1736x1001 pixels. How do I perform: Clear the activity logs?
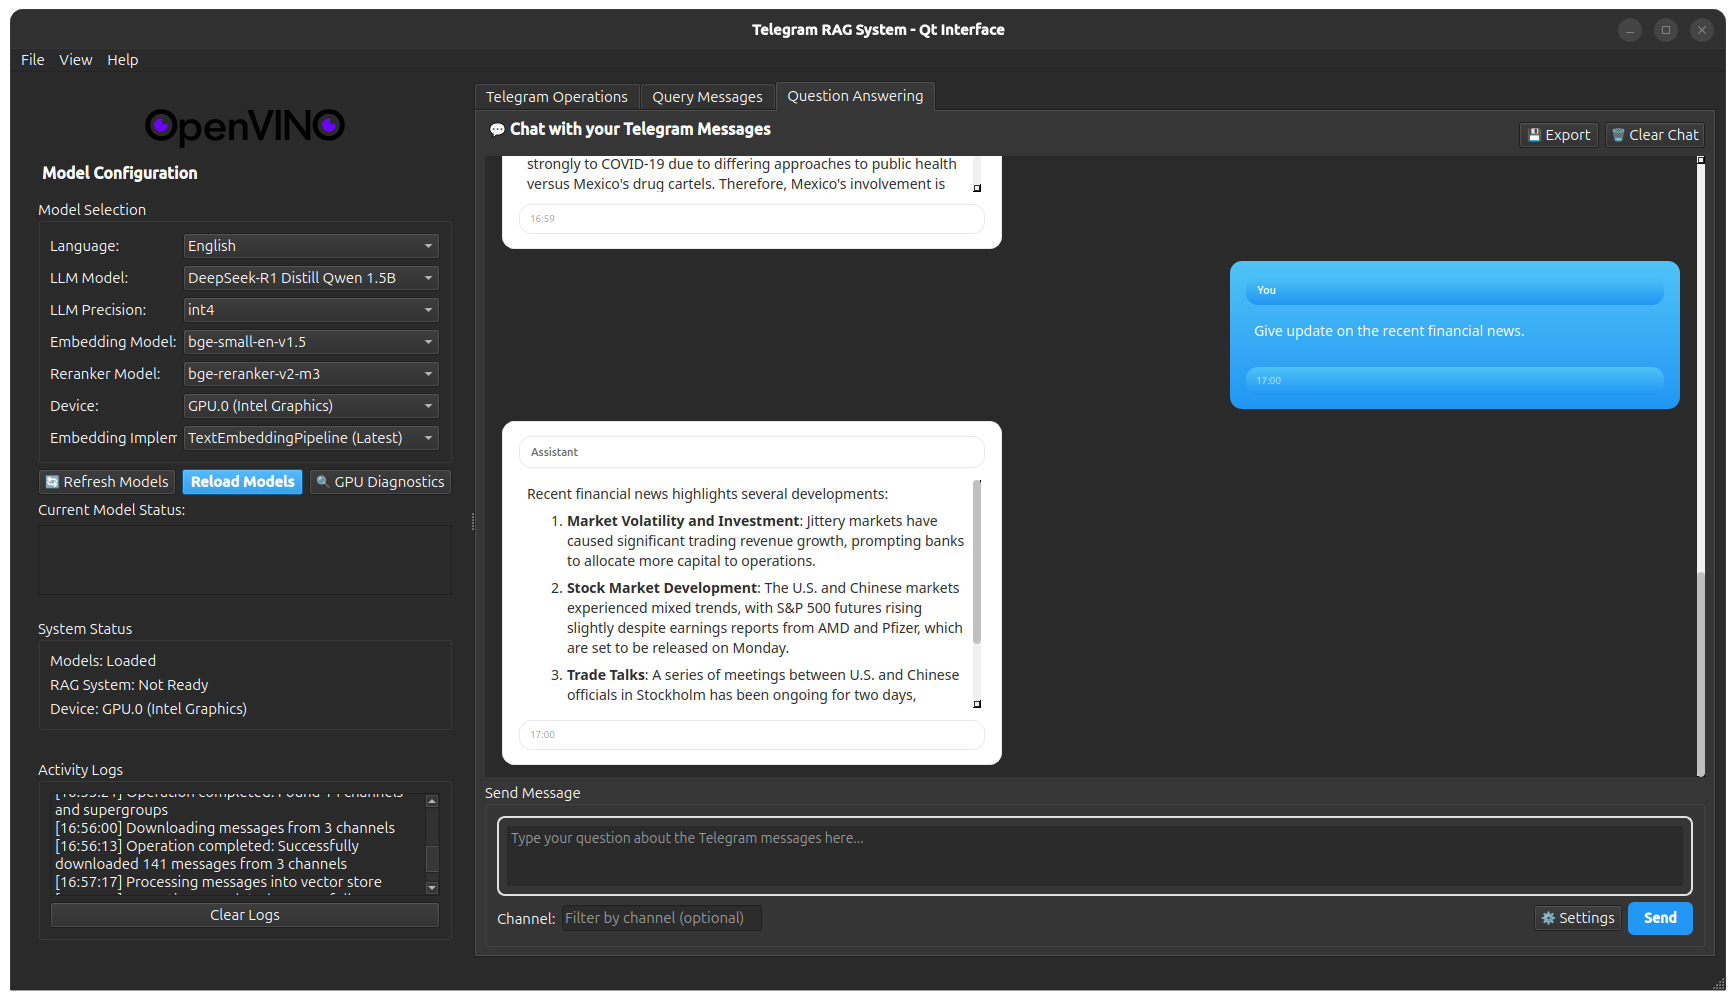[245, 915]
